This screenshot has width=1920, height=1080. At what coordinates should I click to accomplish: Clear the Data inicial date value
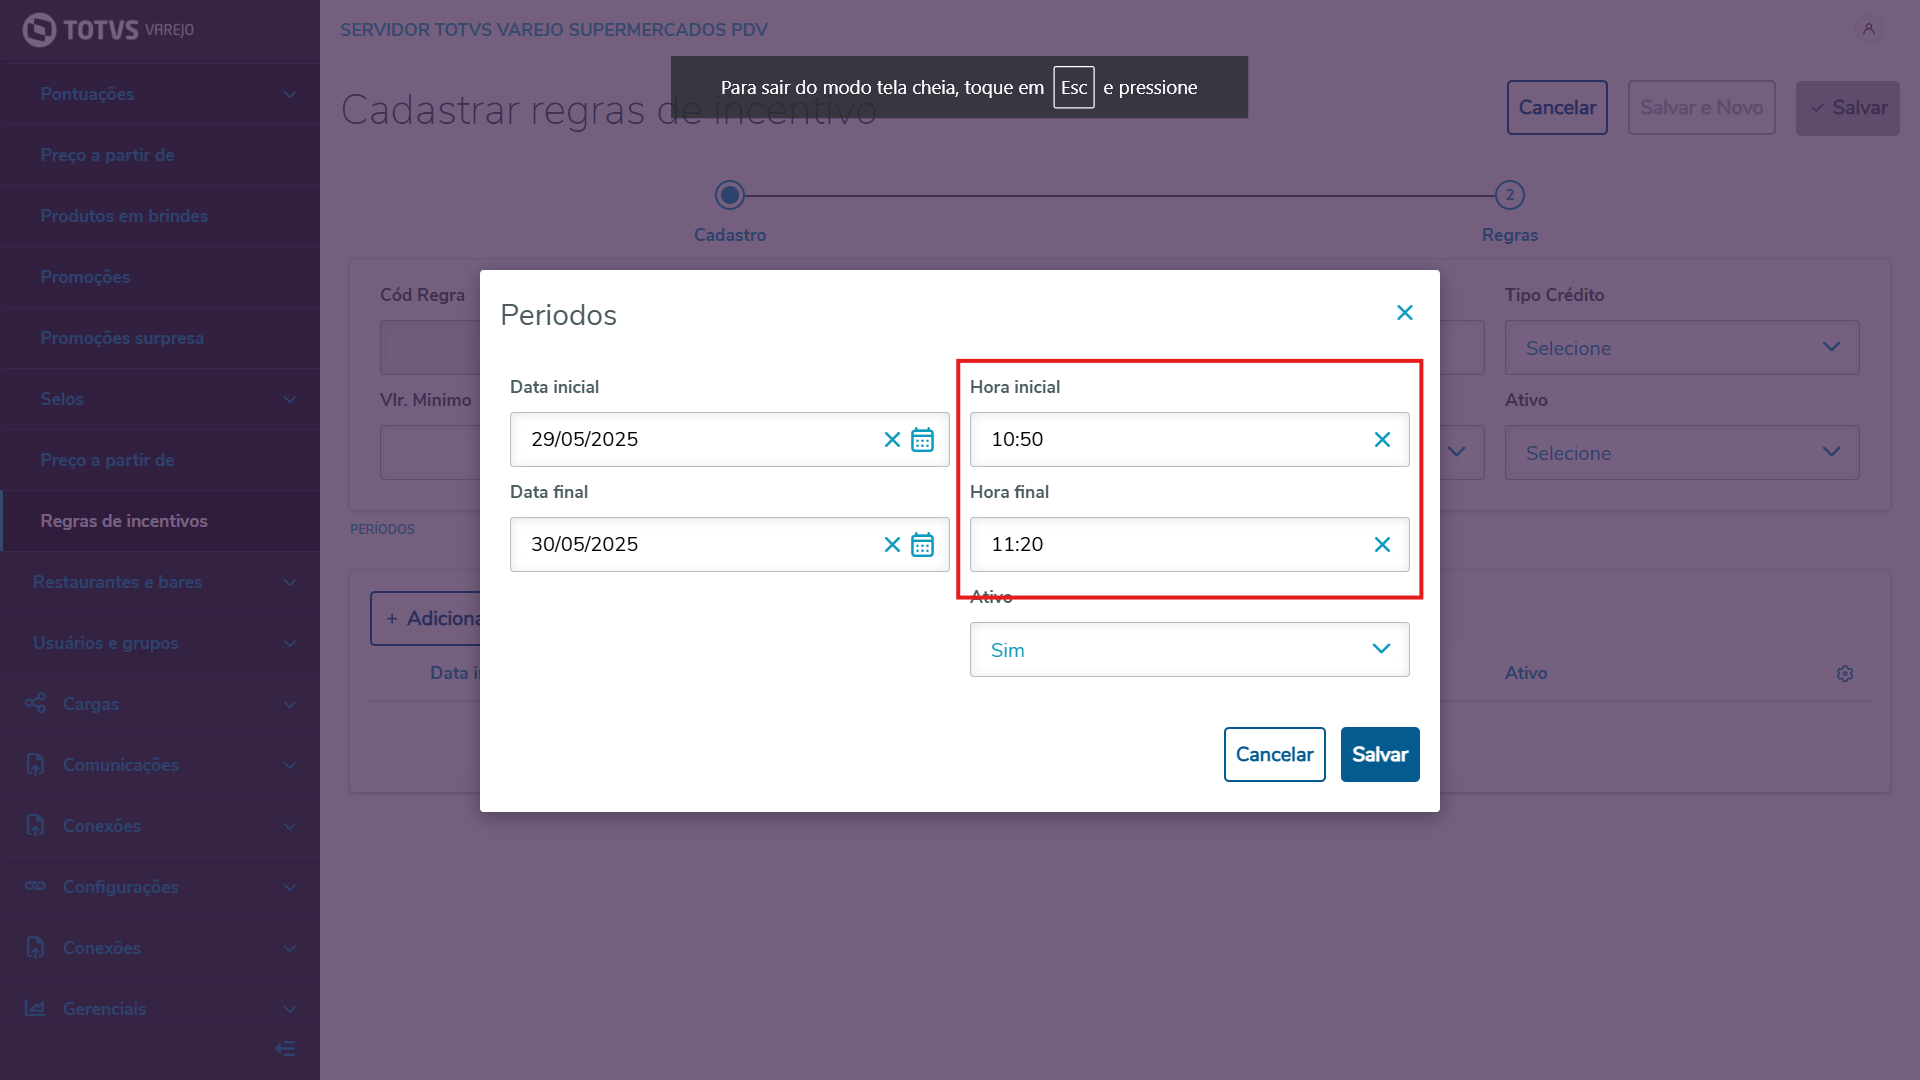tap(892, 440)
